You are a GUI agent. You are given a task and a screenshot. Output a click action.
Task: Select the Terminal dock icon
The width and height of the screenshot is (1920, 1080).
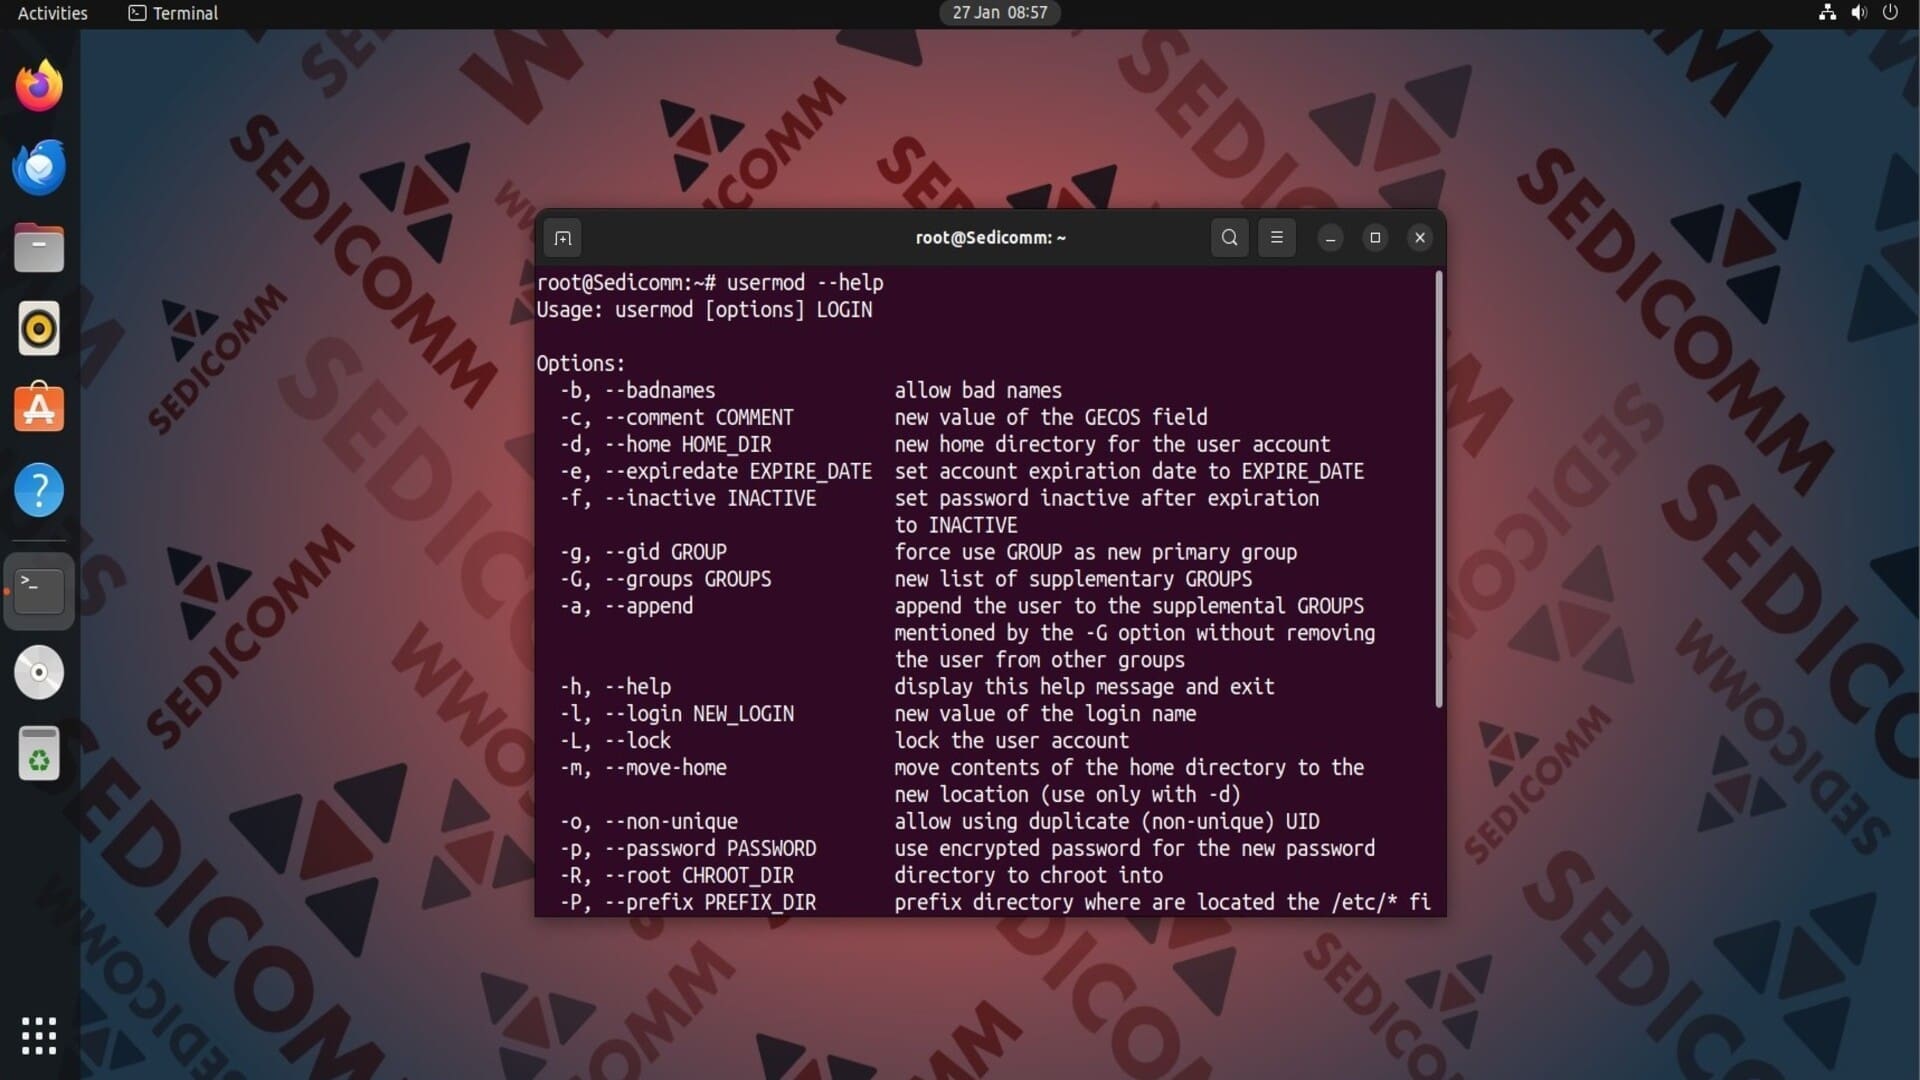coord(39,591)
